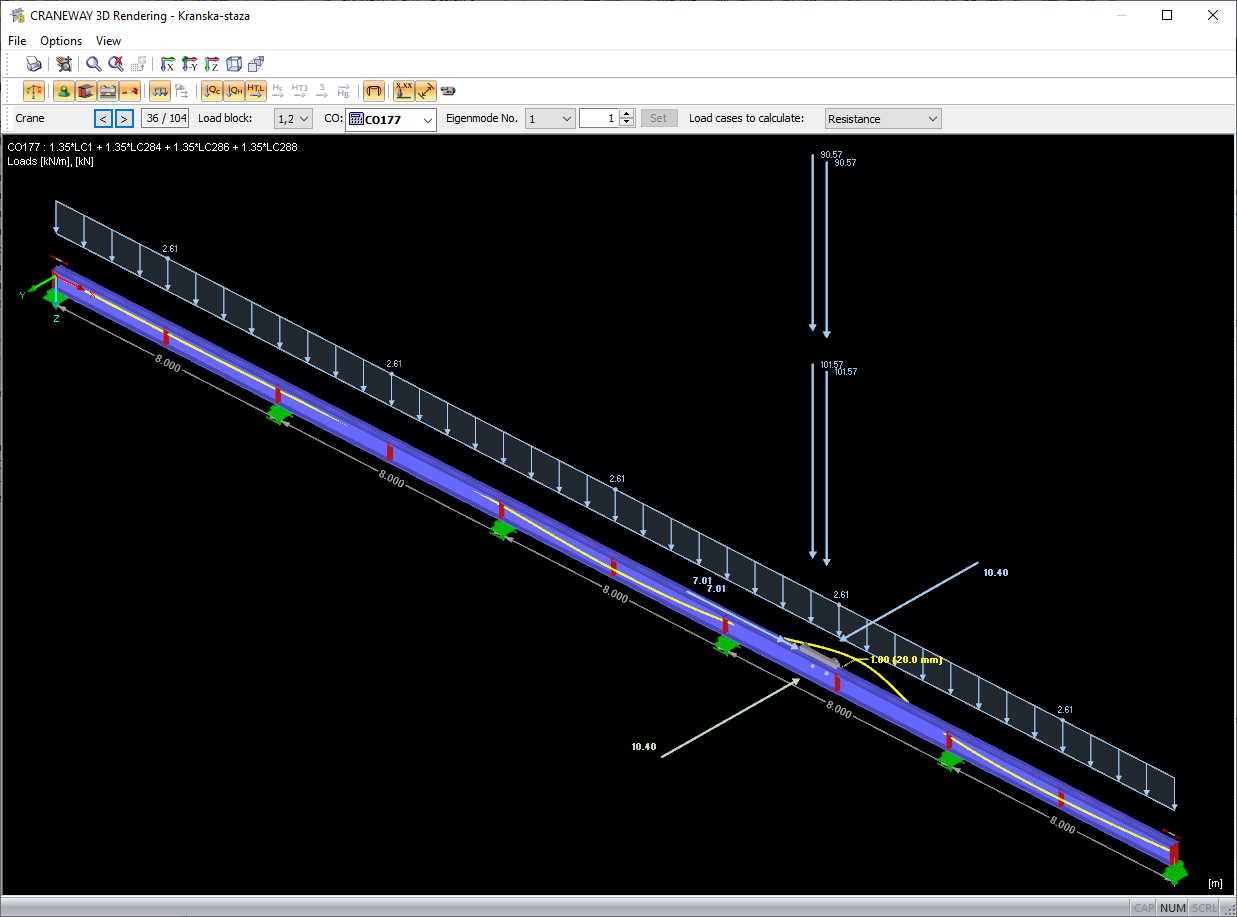1237x917 pixels.
Task: Toggle the dimension lines X.XX display
Action: coord(404,90)
